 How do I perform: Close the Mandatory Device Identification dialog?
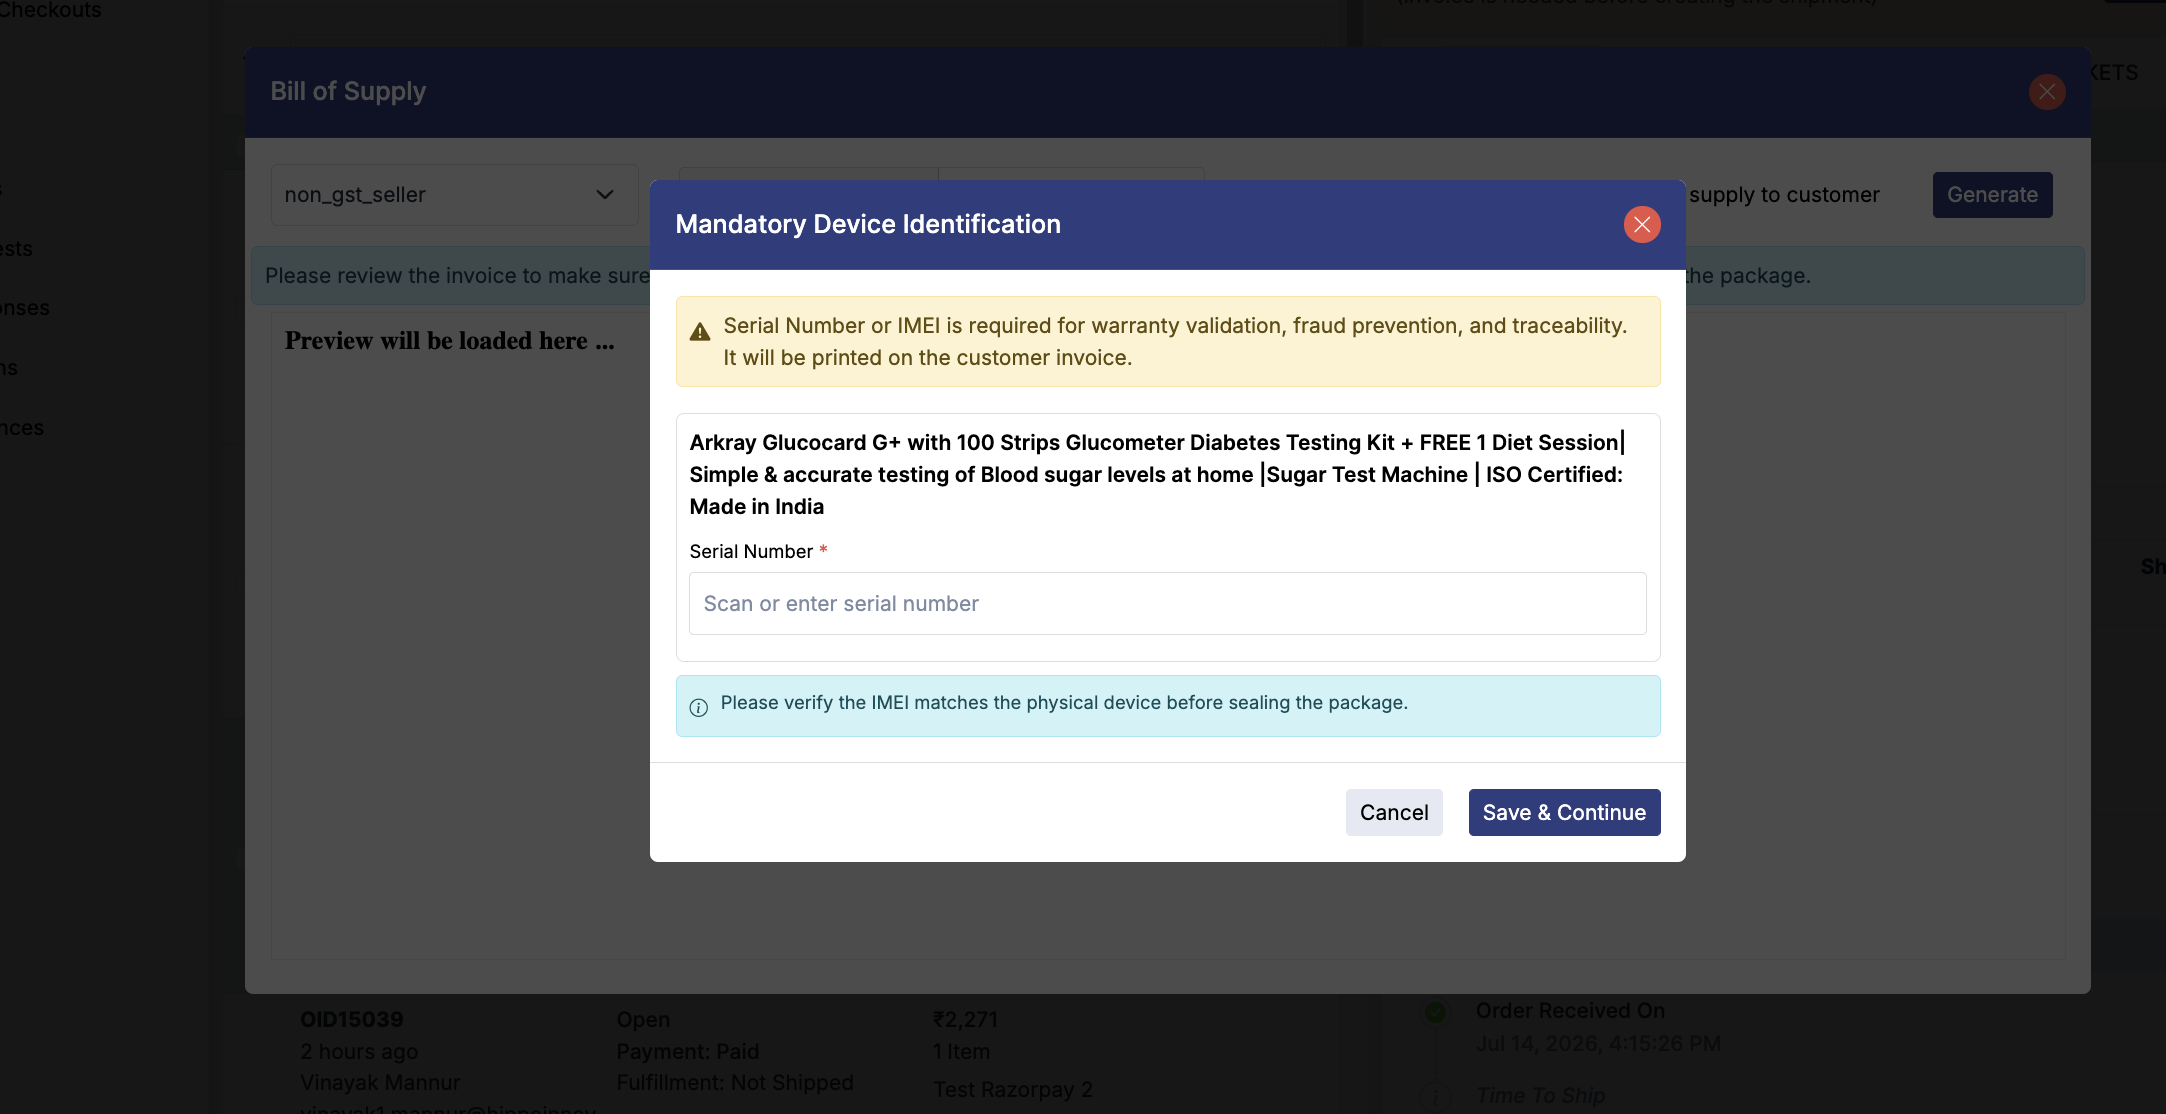(1642, 224)
